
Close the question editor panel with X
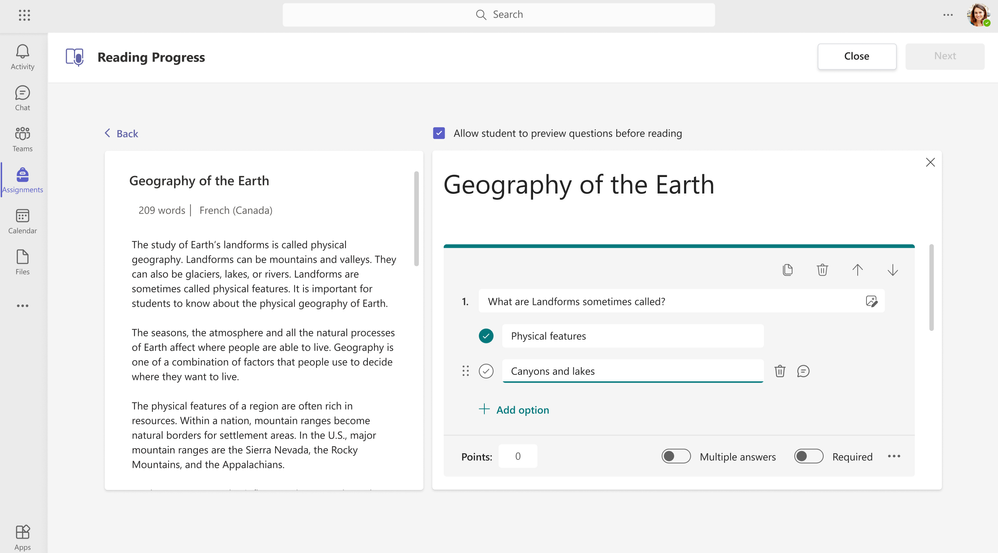point(930,162)
